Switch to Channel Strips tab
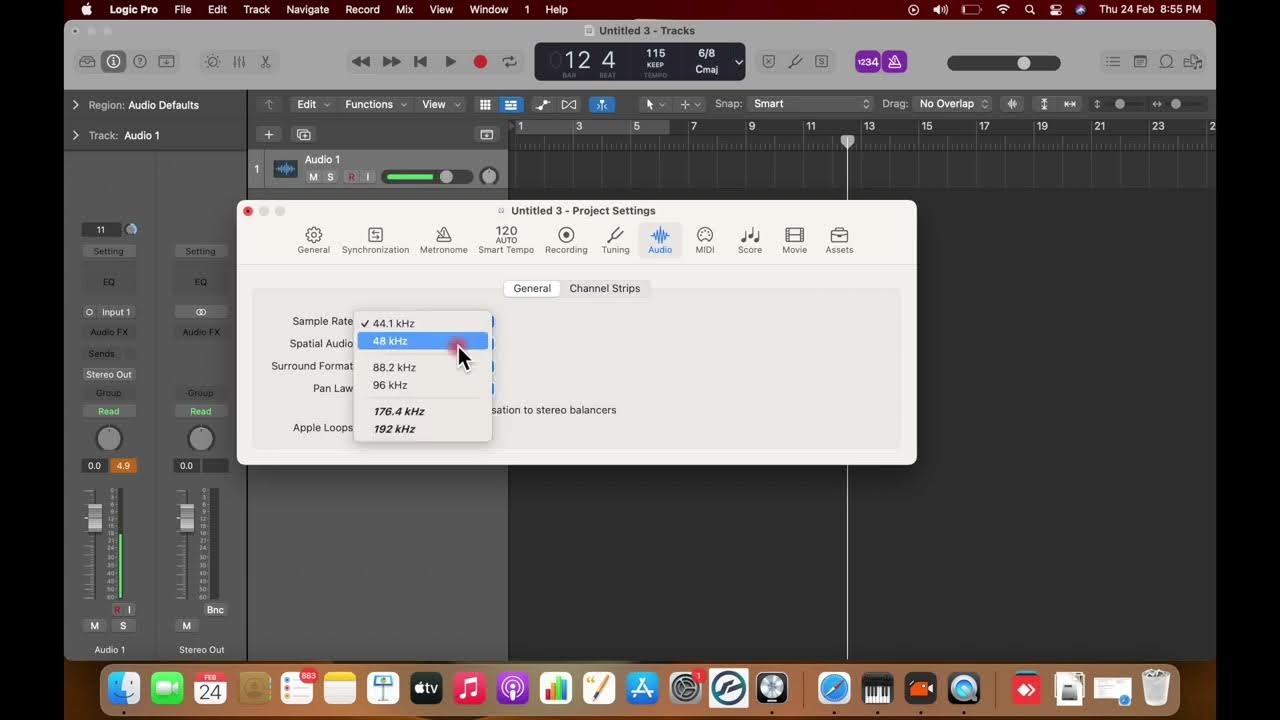Screen dimensions: 1280x720 coord(605,288)
